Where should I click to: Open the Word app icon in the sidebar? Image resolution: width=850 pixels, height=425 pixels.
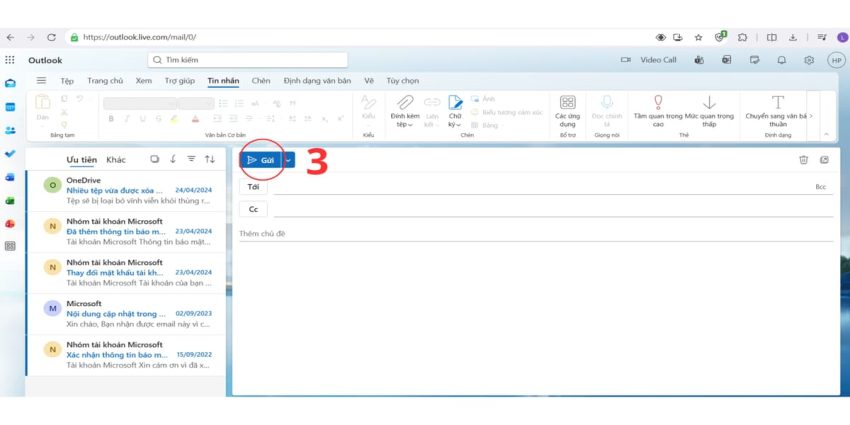(10, 177)
